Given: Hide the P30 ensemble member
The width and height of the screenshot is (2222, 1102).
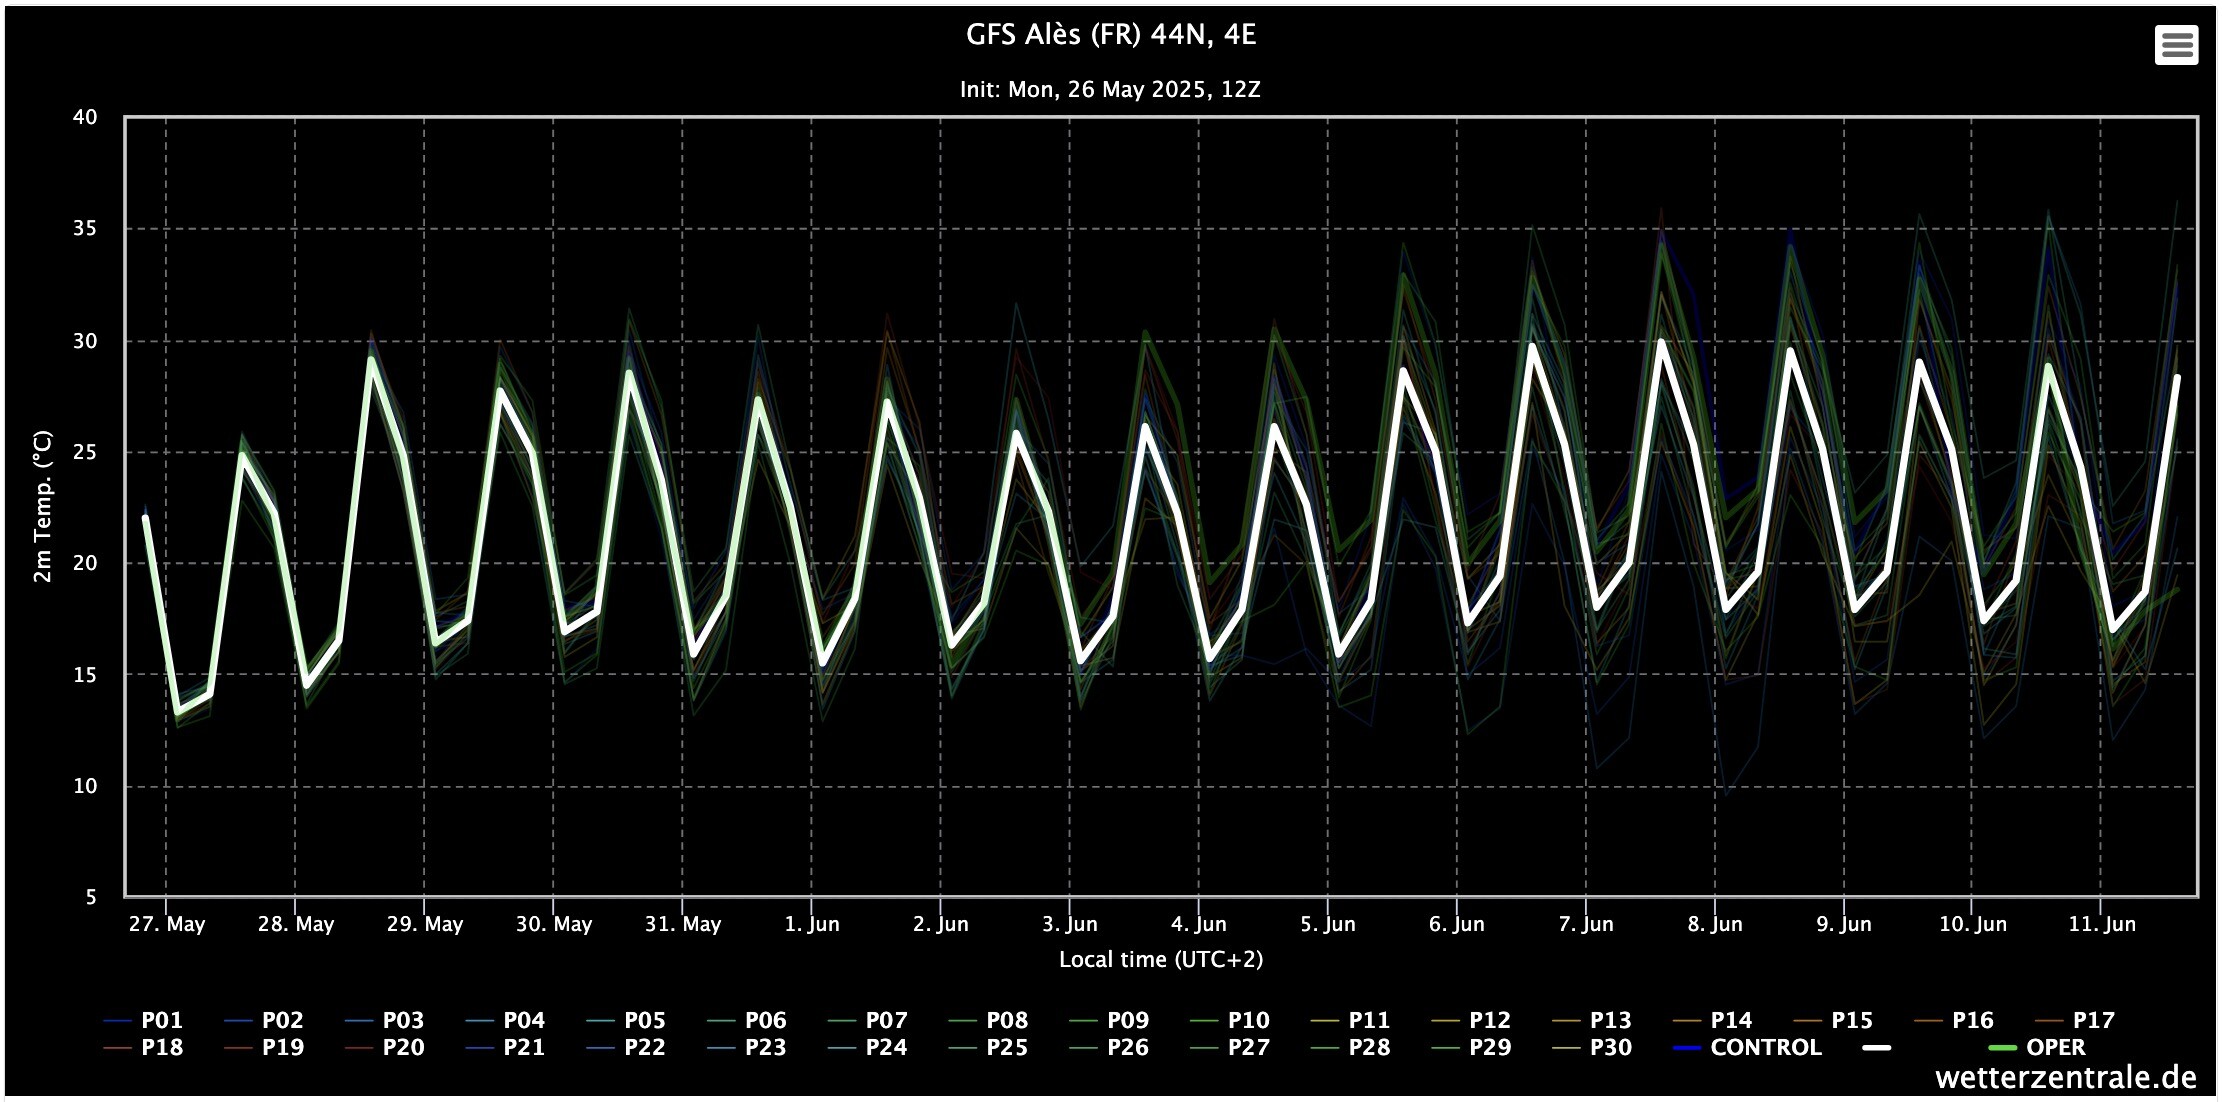Looking at the screenshot, I should click(1610, 1047).
